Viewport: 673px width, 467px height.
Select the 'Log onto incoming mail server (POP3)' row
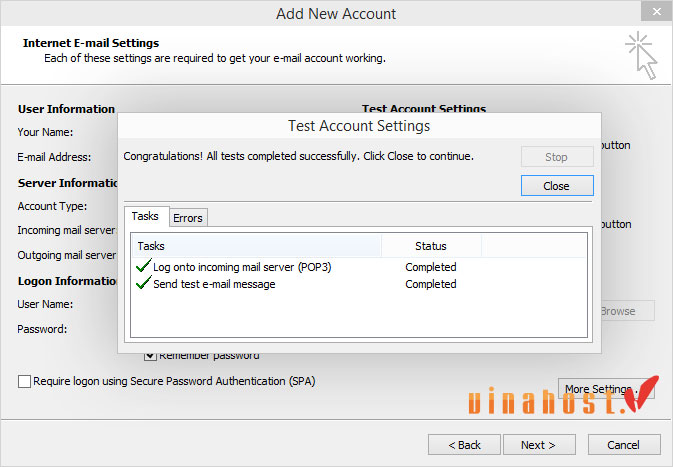[296, 267]
